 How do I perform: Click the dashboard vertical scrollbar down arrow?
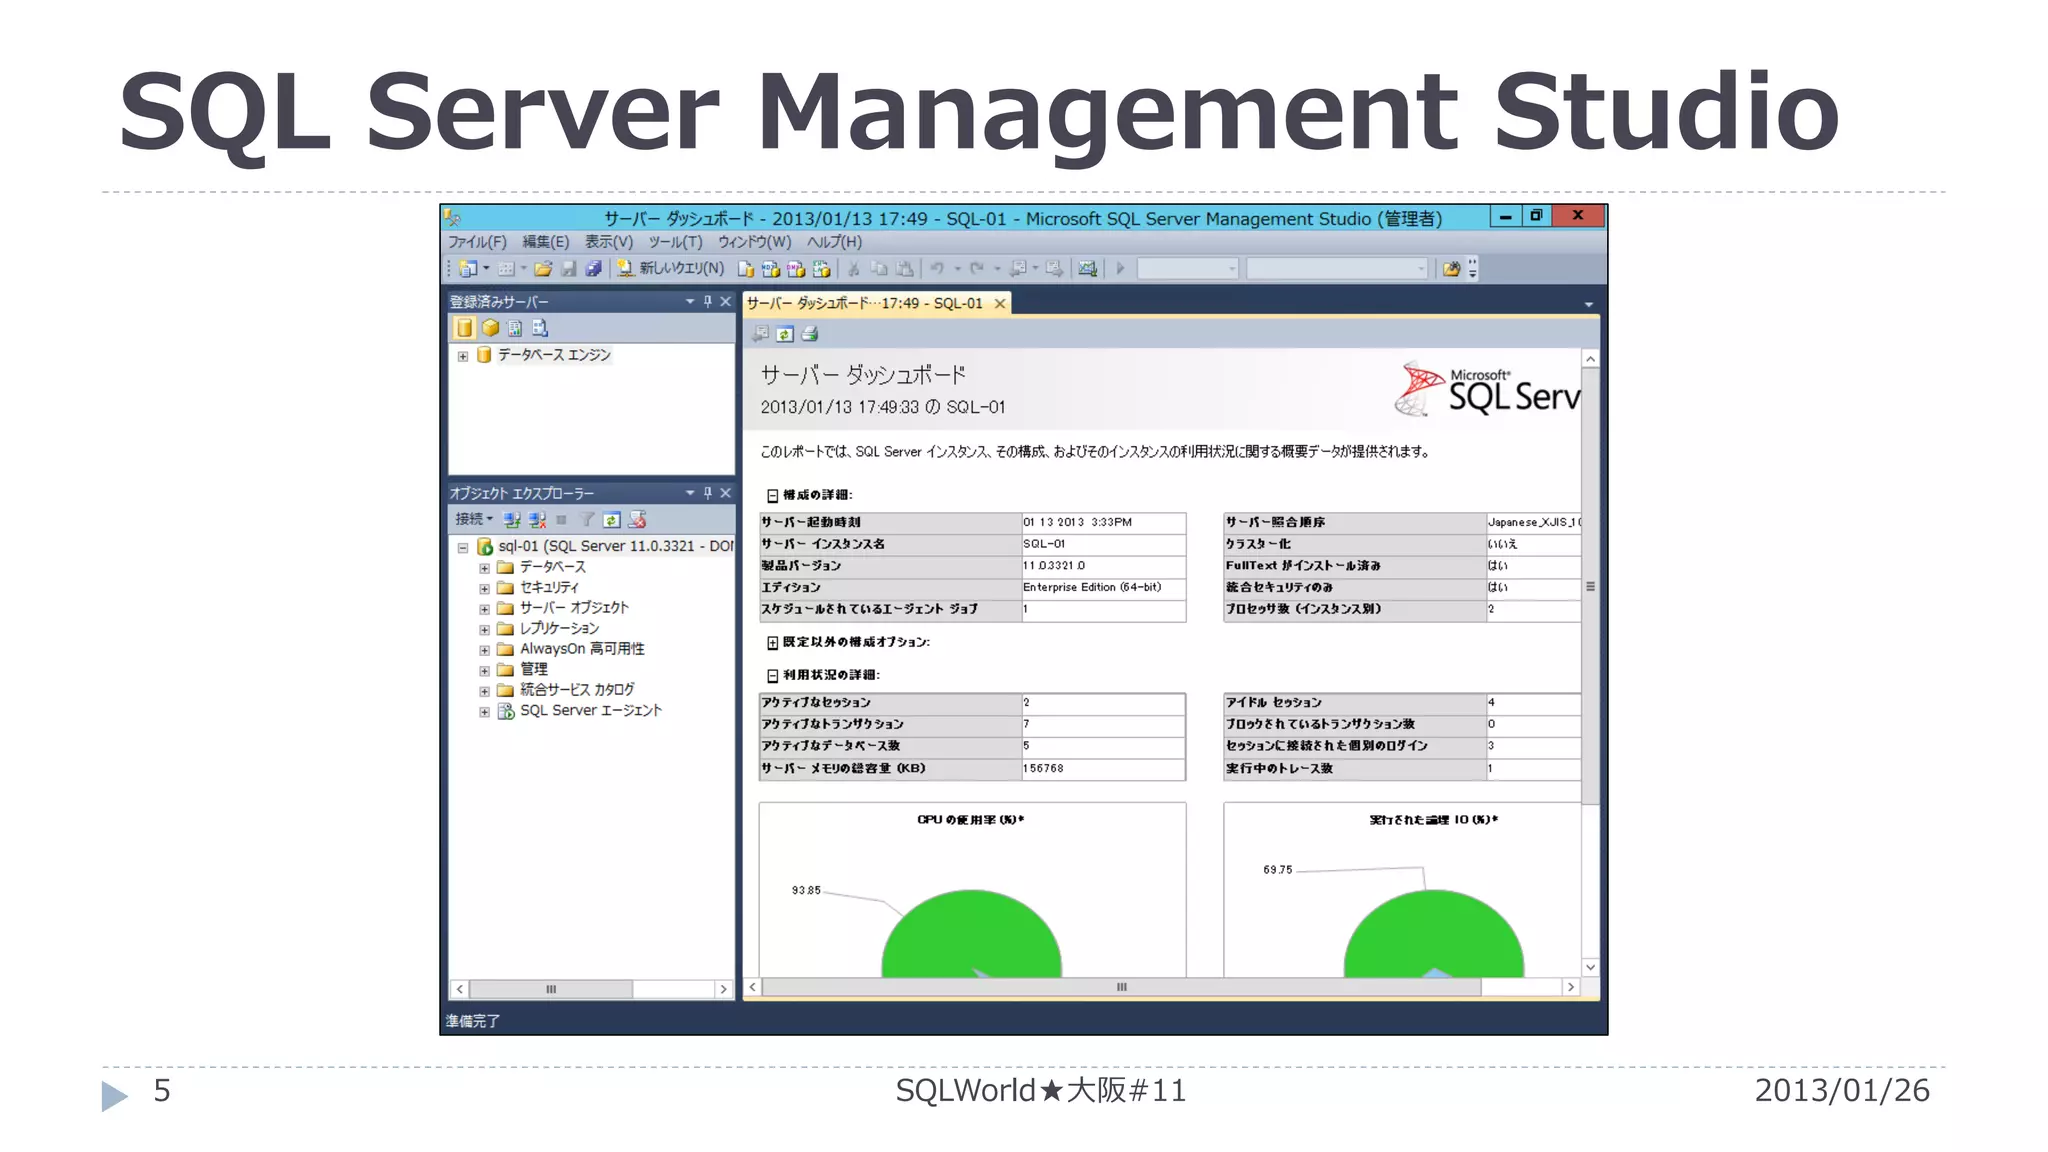(x=1590, y=967)
